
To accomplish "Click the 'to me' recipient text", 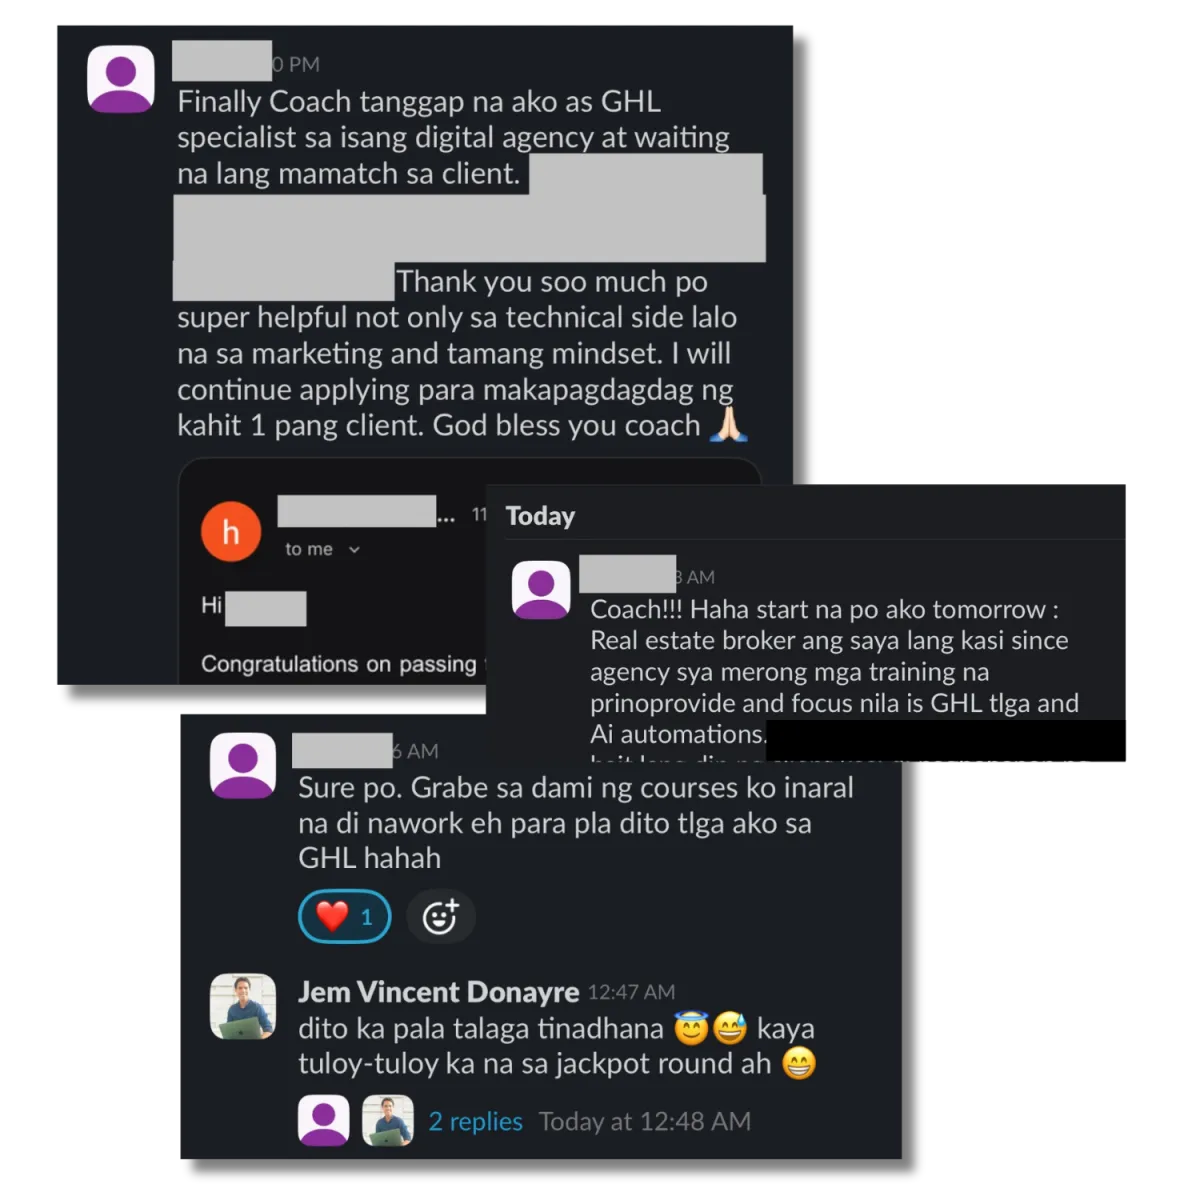I will (x=309, y=549).
